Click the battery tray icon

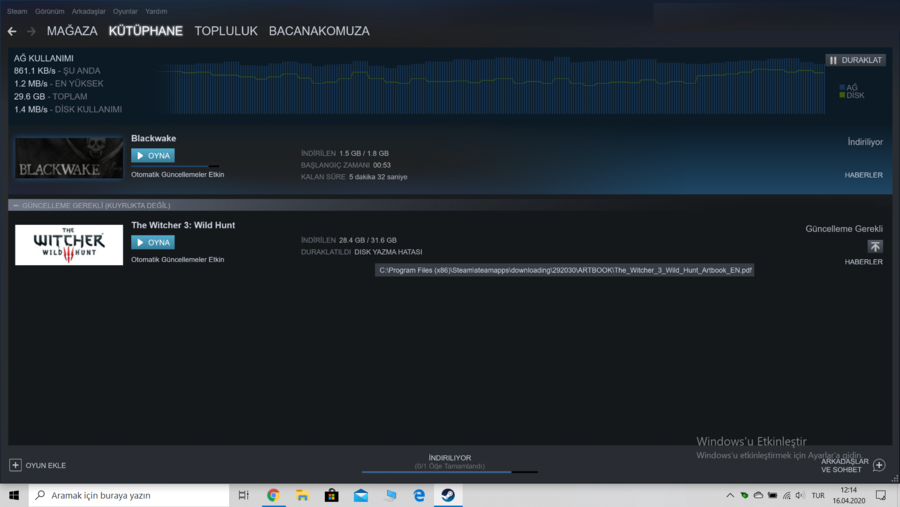(x=773, y=496)
